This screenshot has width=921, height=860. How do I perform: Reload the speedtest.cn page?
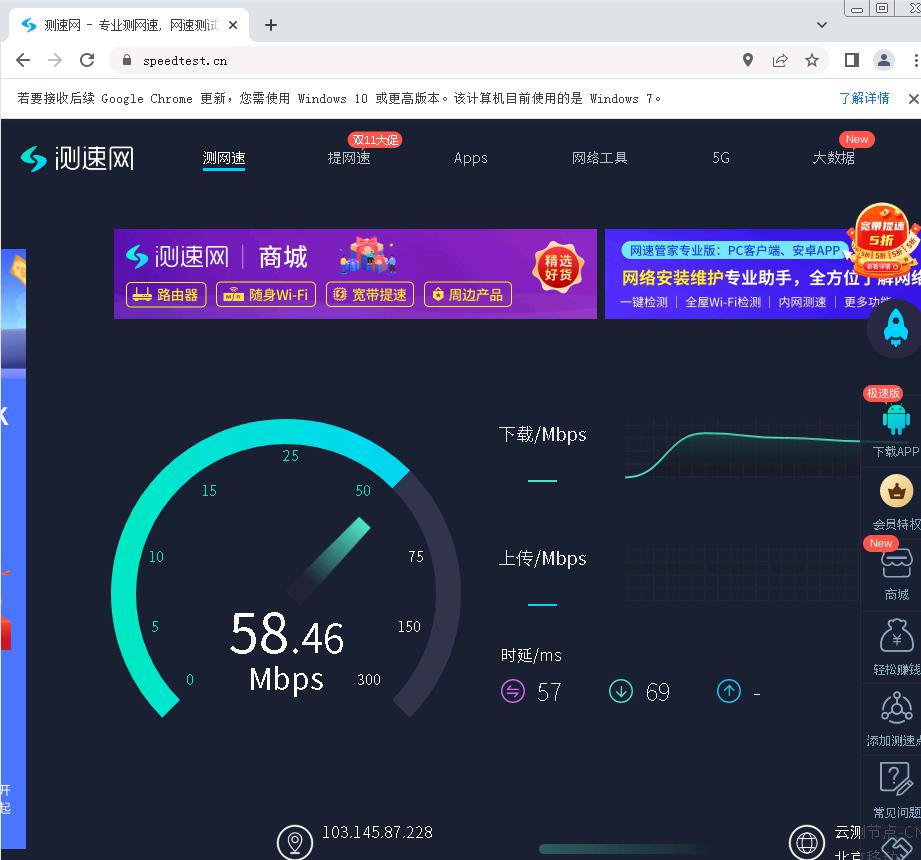coord(87,60)
